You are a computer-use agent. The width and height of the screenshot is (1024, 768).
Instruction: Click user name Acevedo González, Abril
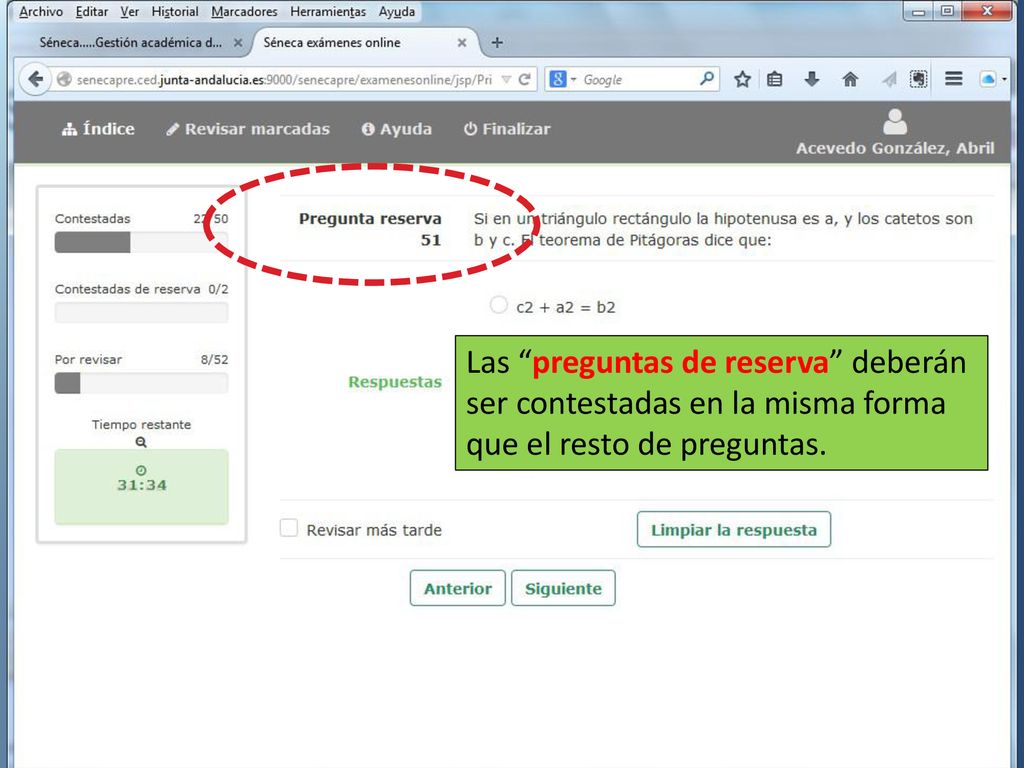pyautogui.click(x=895, y=148)
